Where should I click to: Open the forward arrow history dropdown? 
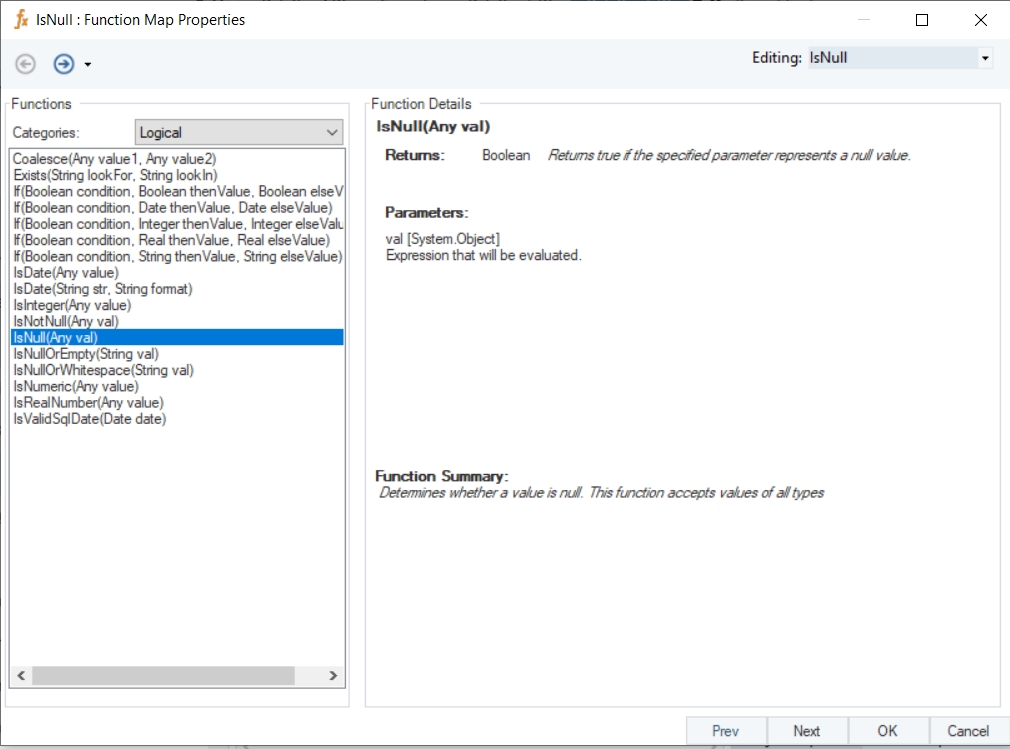click(88, 65)
